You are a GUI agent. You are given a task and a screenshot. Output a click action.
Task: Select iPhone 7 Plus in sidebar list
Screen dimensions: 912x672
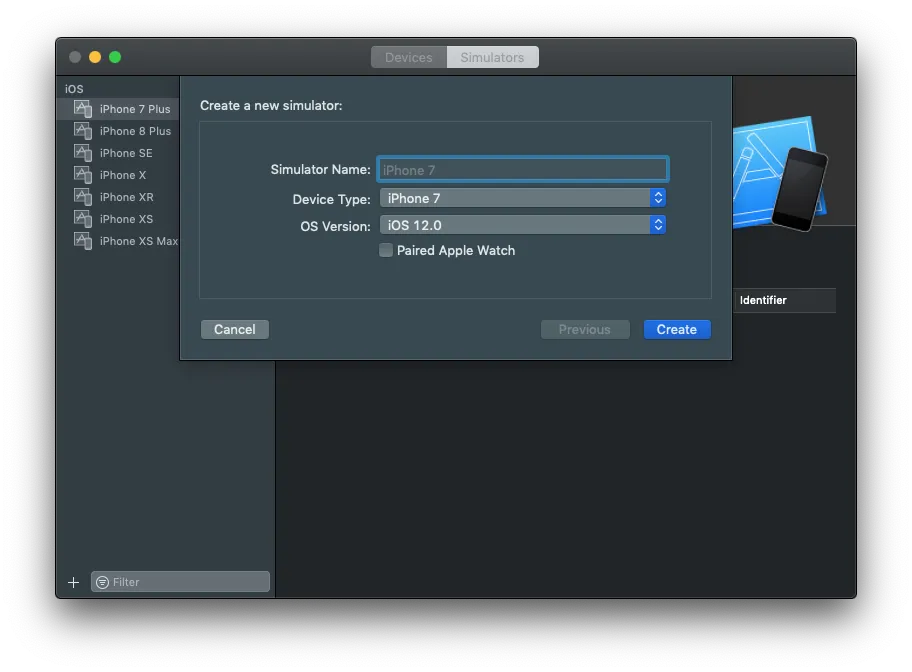(x=118, y=109)
